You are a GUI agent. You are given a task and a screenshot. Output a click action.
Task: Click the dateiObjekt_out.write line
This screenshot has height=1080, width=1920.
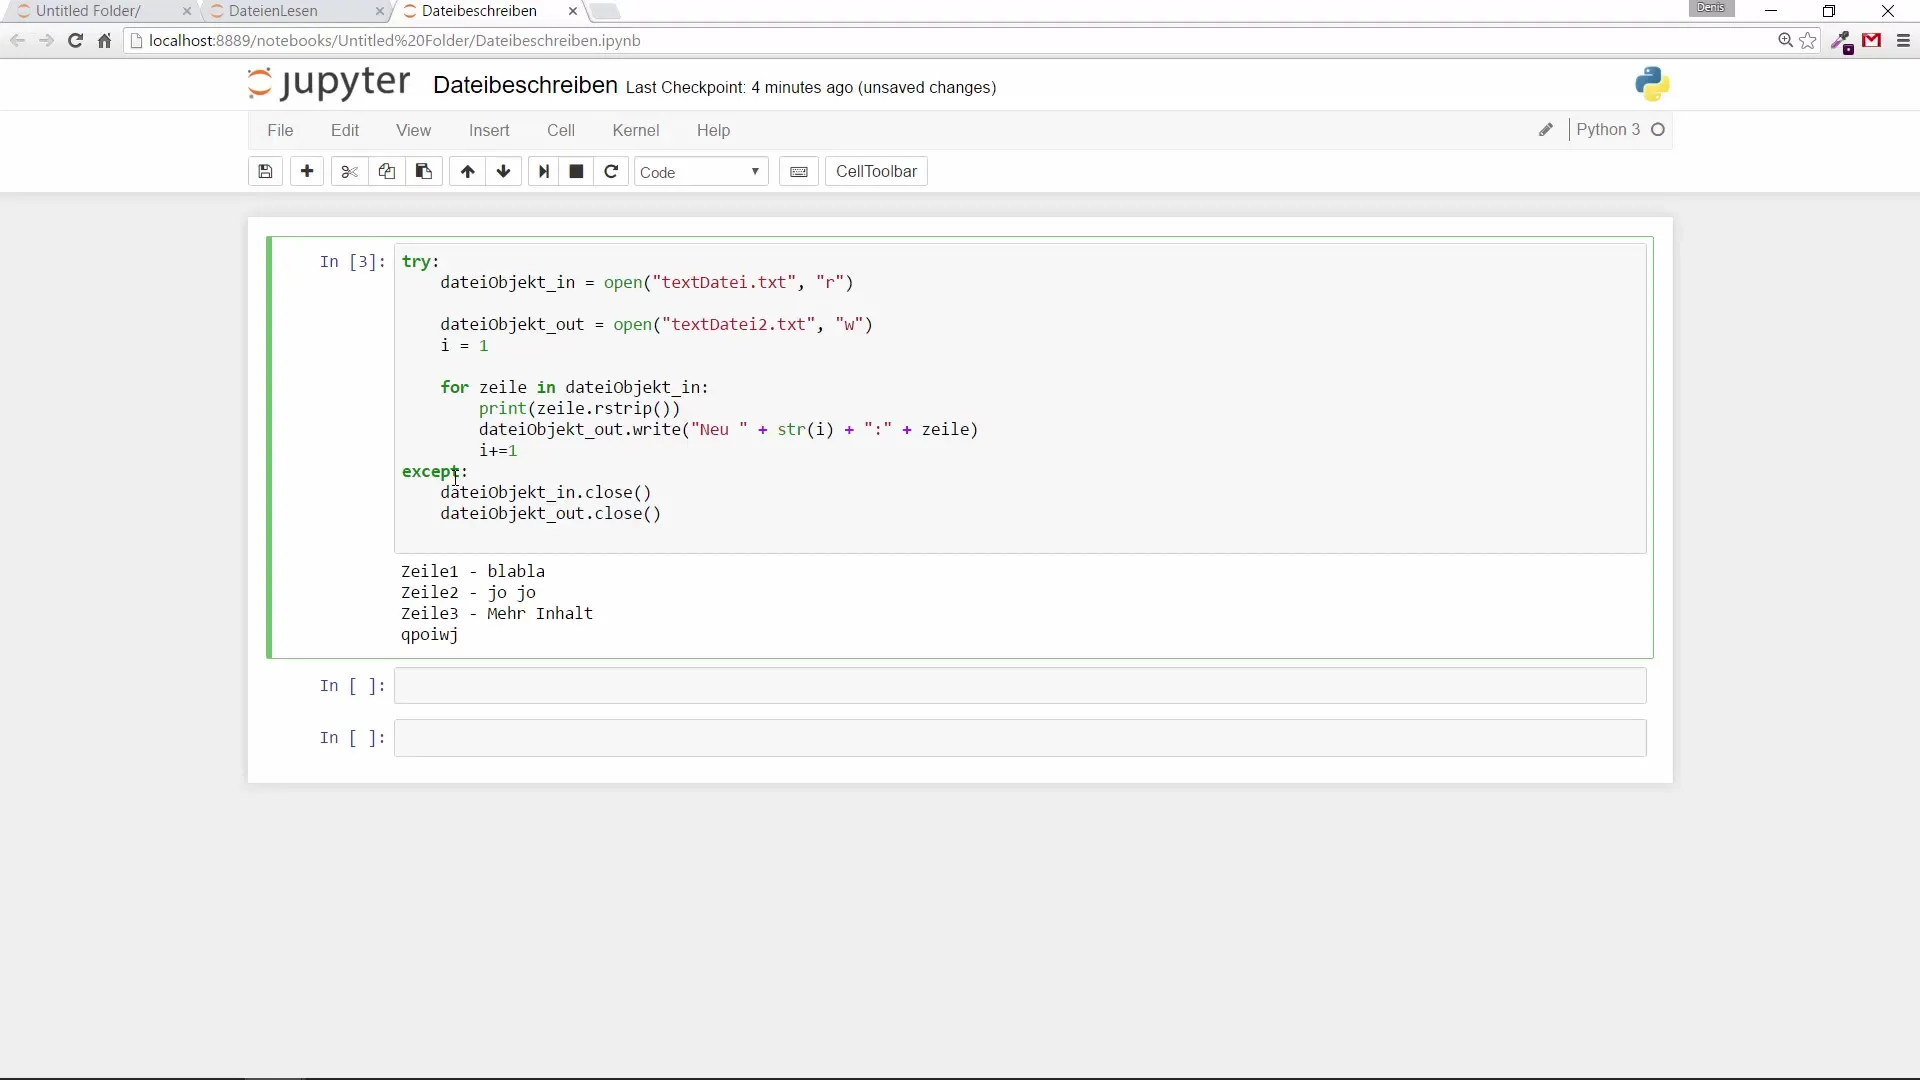[x=728, y=430]
